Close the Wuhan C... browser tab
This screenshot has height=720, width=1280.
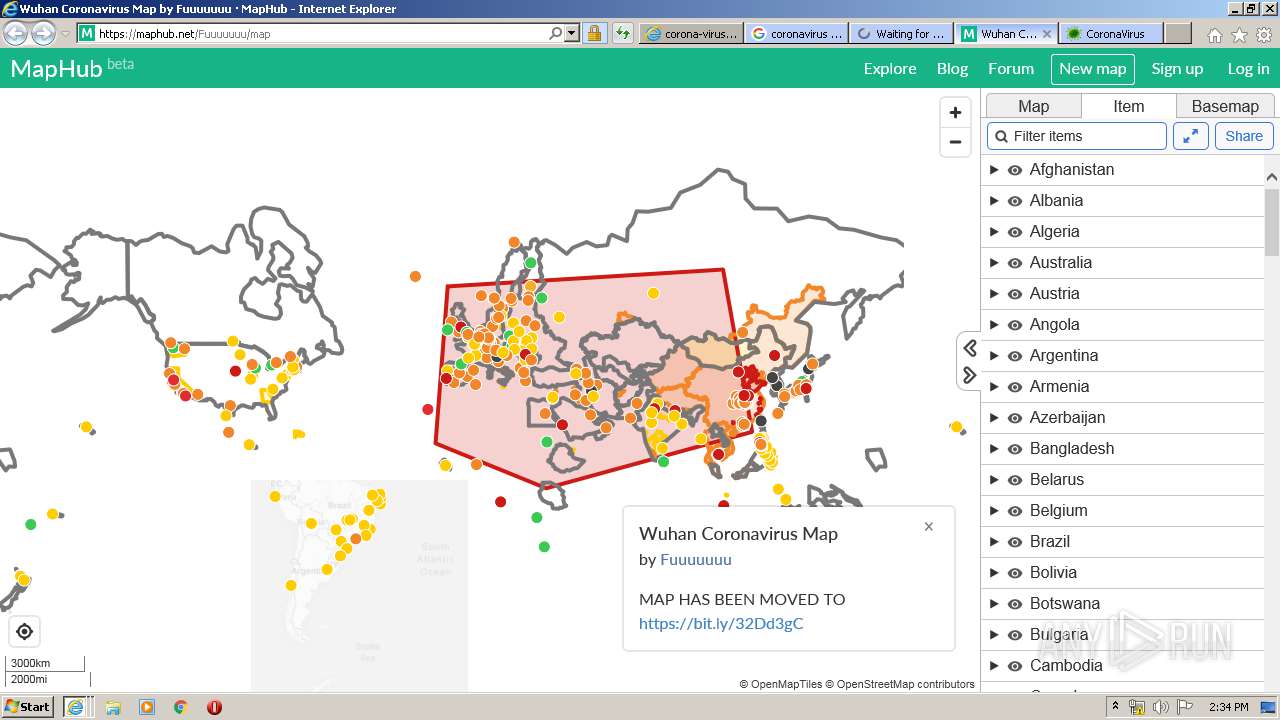coord(1047,33)
